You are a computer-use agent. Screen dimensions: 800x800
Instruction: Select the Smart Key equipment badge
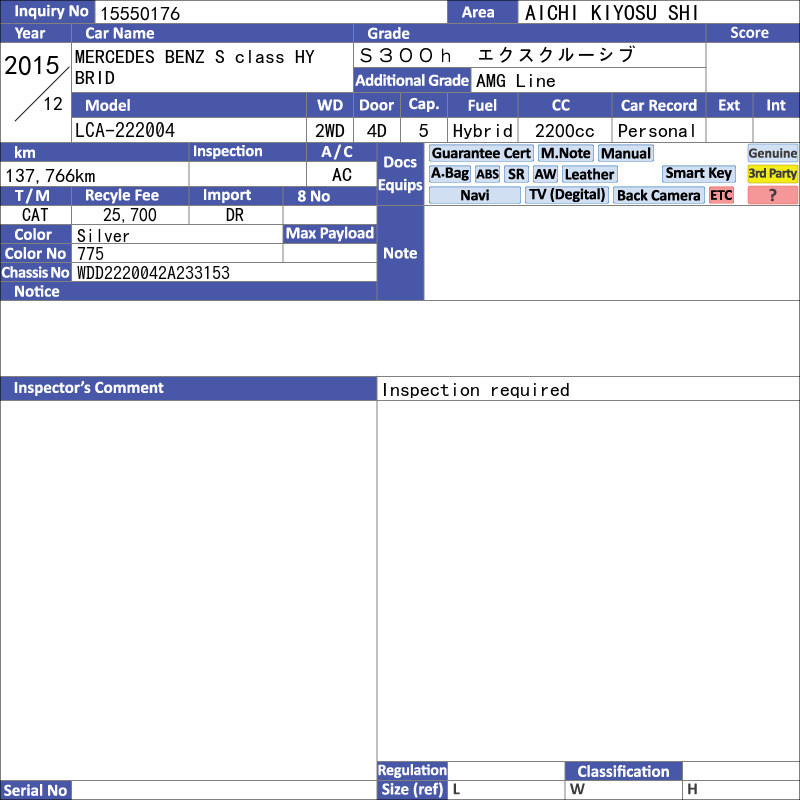(x=698, y=173)
